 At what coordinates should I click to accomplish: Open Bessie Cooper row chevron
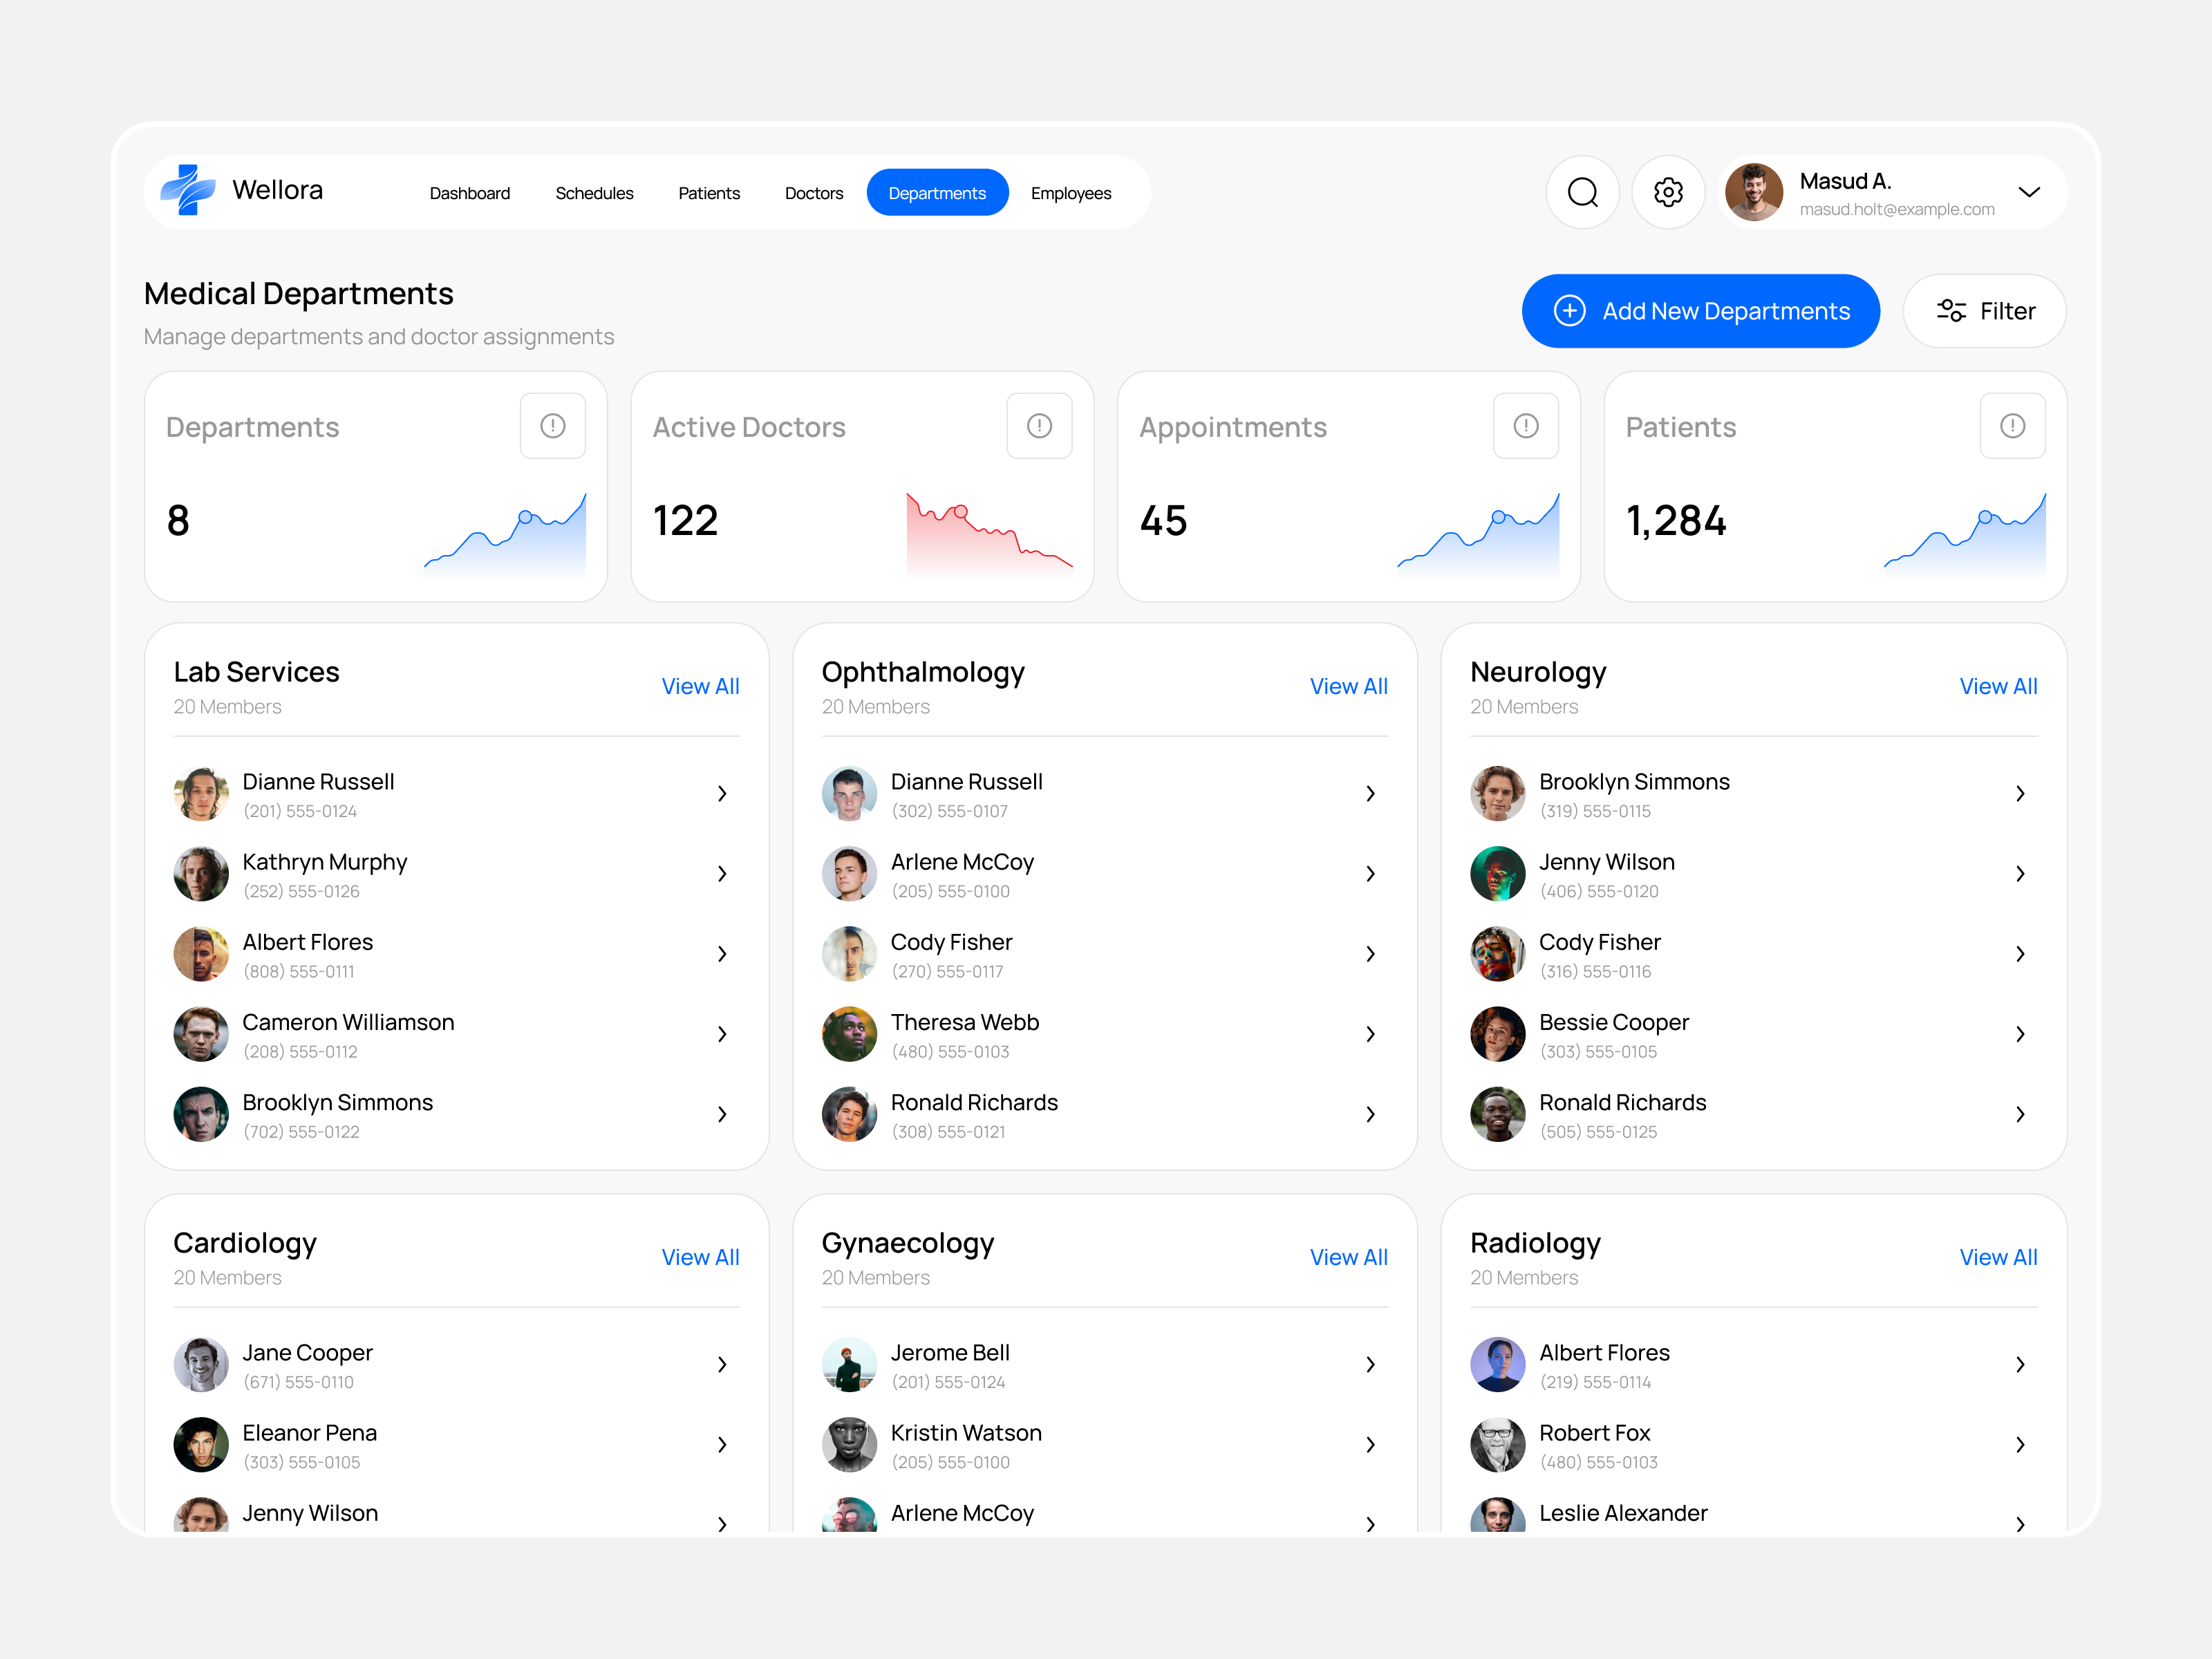pos(2020,1034)
